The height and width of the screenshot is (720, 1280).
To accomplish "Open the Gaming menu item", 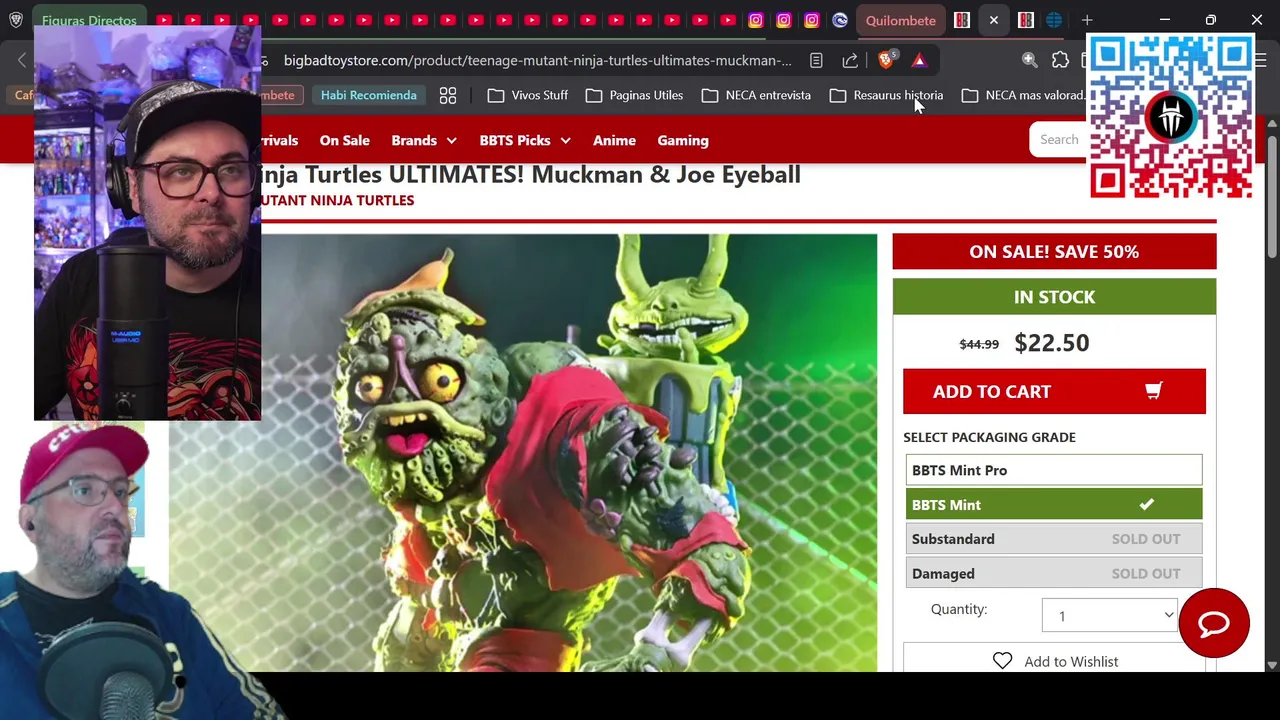I will click(x=683, y=140).
